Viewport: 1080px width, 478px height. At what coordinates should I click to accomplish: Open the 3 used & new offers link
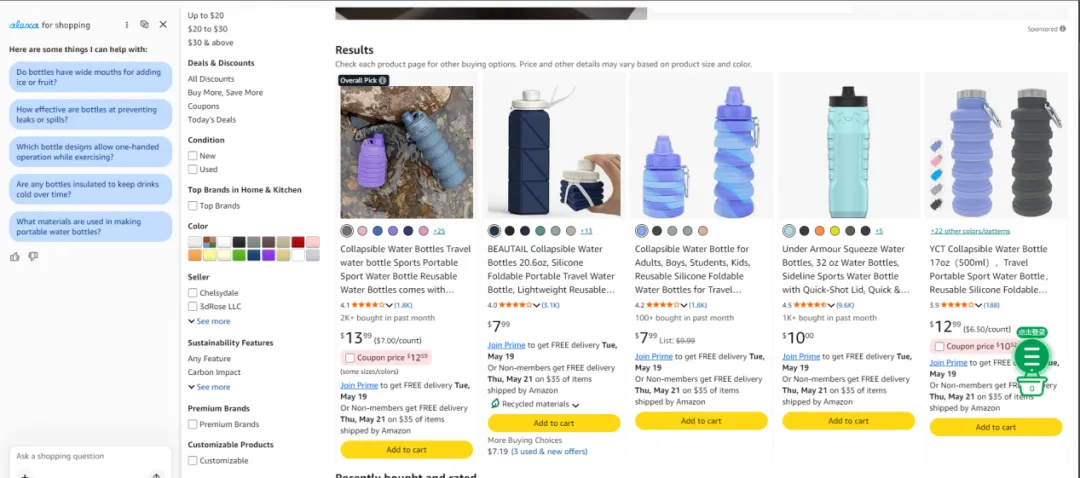549,452
